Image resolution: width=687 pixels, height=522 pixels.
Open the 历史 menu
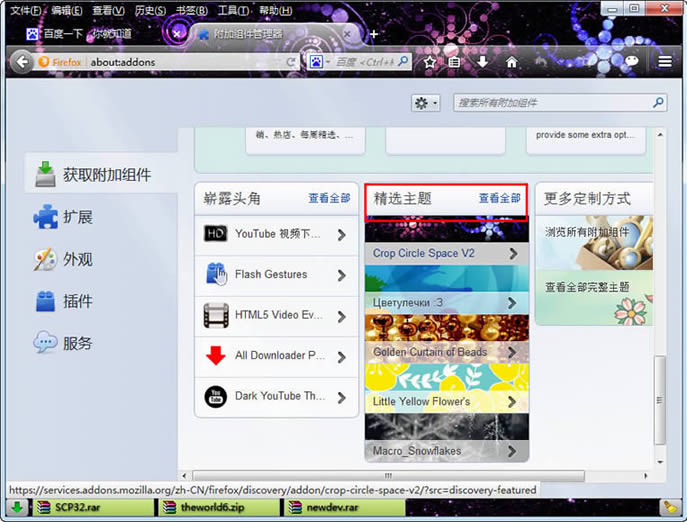pos(150,11)
